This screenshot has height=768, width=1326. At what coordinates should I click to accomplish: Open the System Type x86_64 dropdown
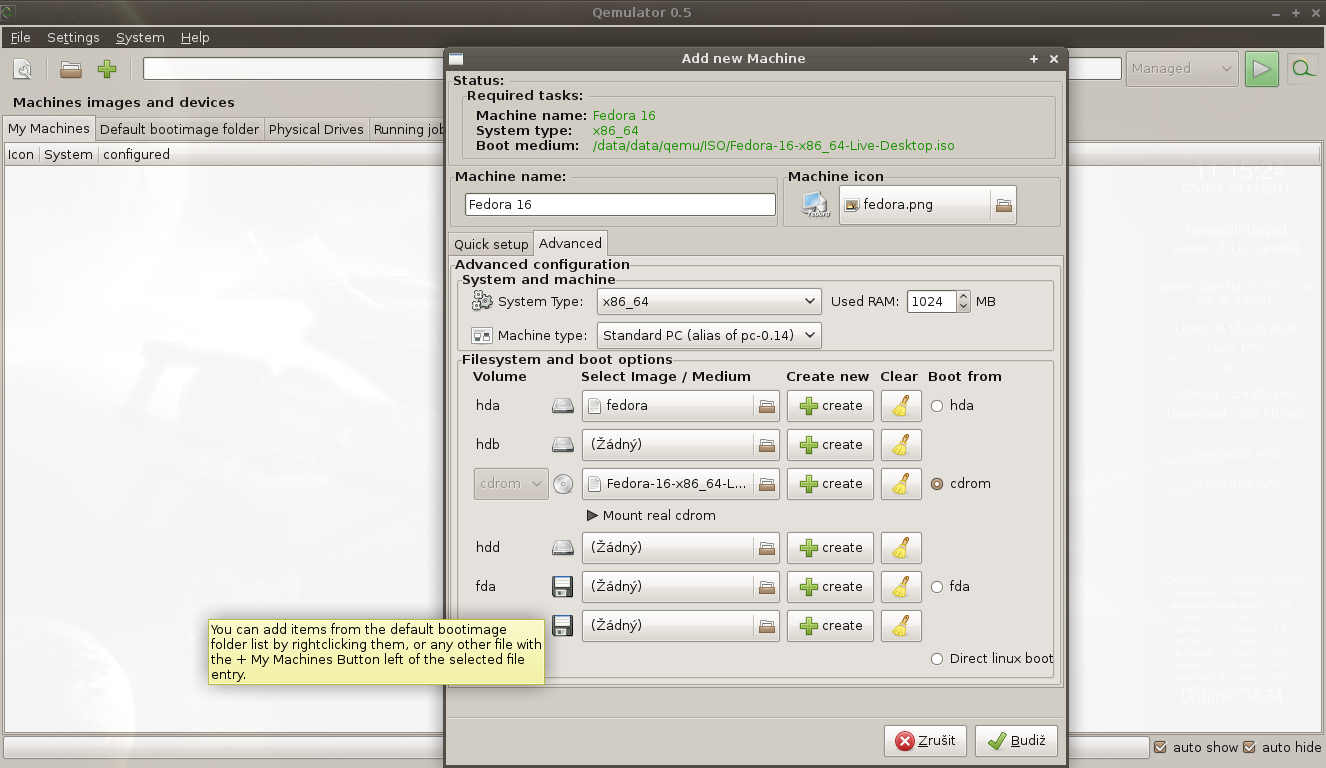pyautogui.click(x=709, y=301)
